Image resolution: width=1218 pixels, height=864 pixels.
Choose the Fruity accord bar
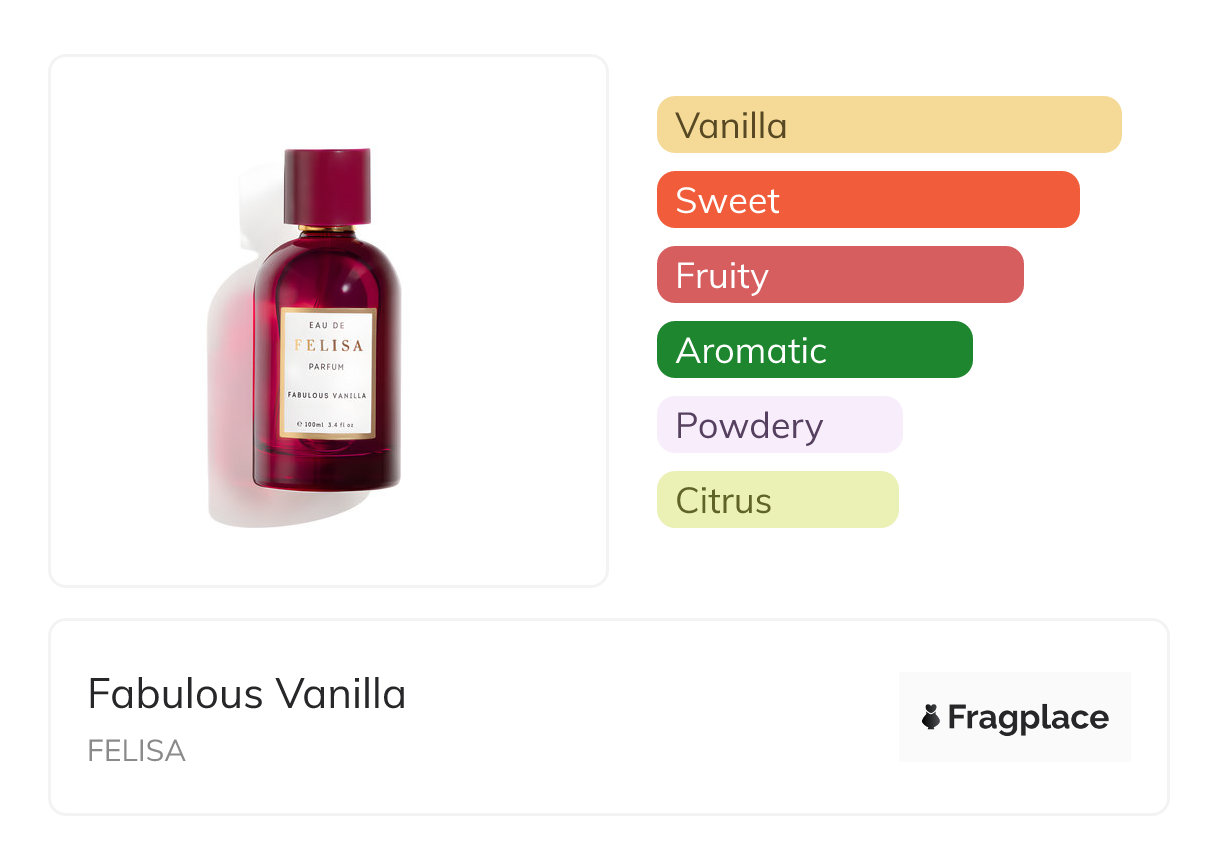pos(839,275)
